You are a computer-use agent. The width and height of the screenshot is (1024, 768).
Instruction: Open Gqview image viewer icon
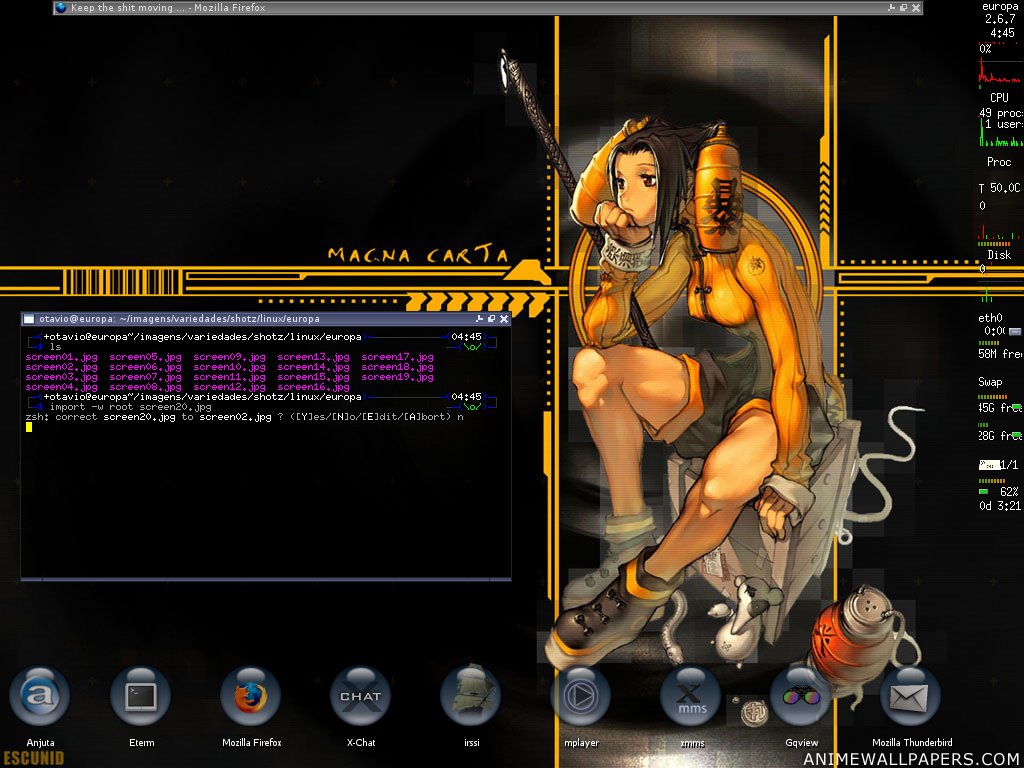(x=801, y=696)
